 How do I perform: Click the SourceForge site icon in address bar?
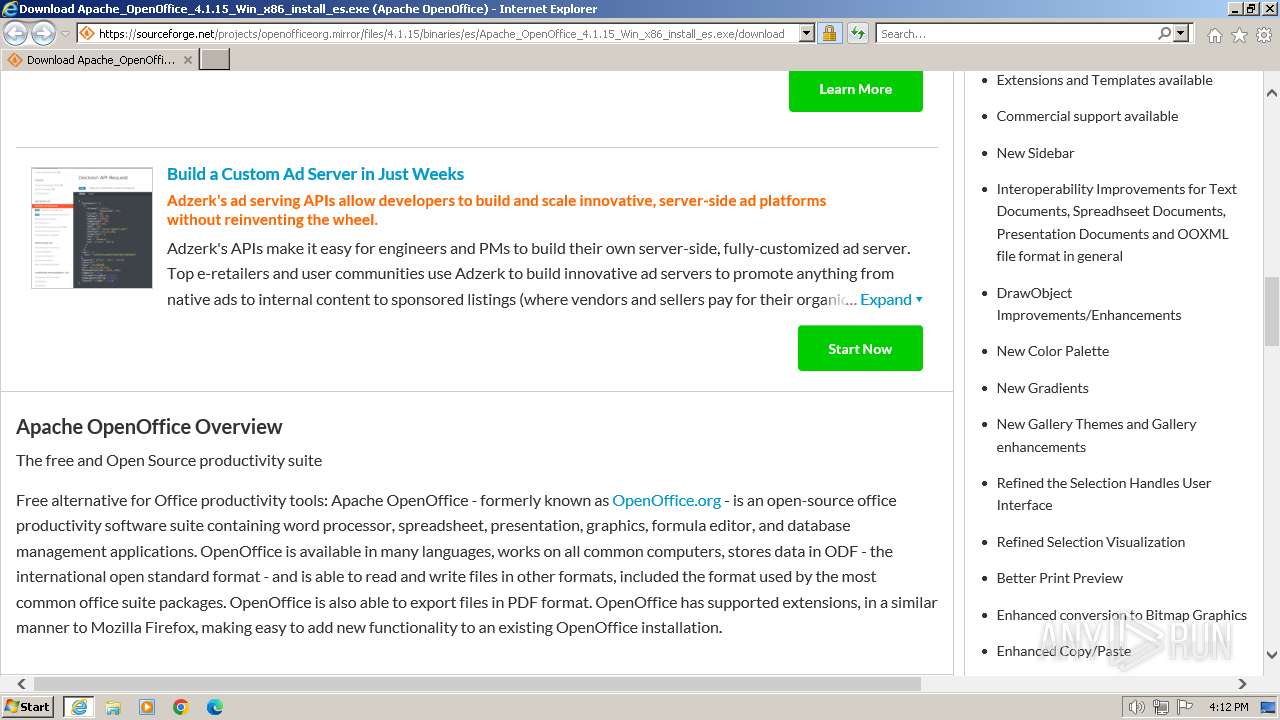[87, 33]
